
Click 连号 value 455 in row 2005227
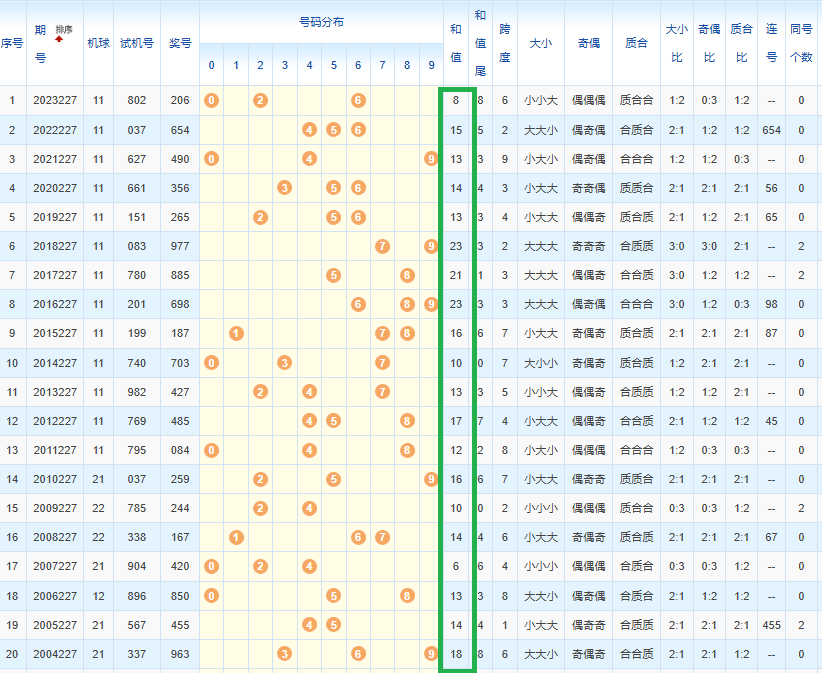click(771, 624)
